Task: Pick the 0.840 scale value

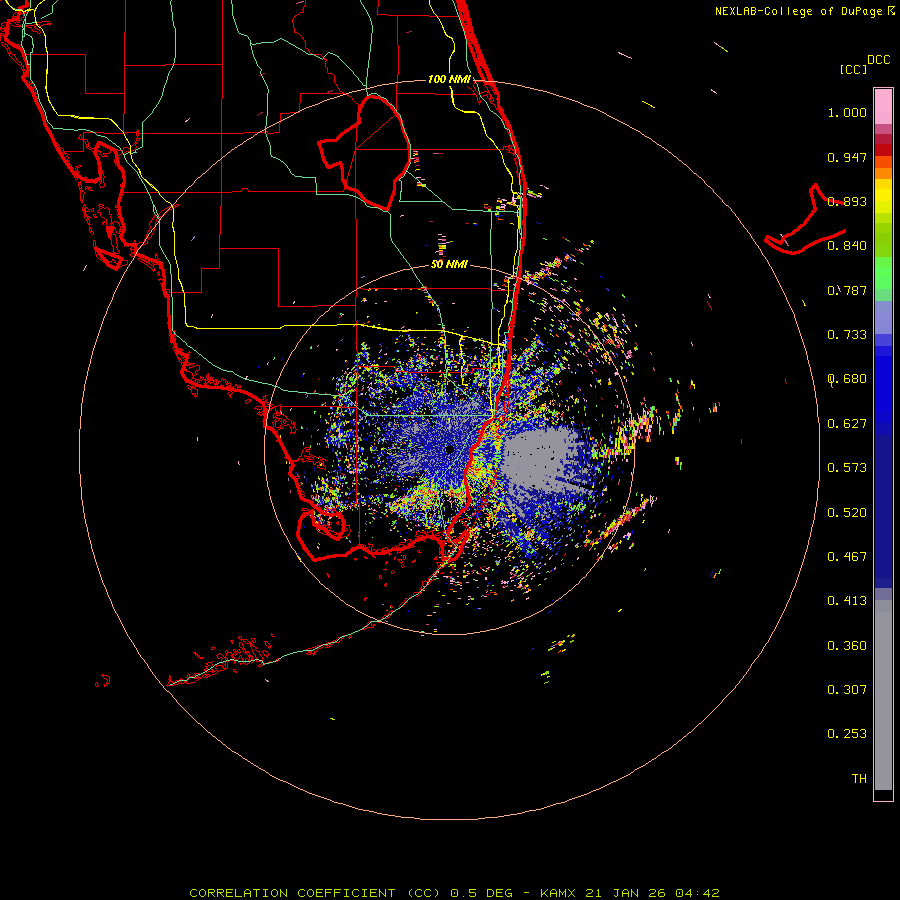Action: coord(847,246)
